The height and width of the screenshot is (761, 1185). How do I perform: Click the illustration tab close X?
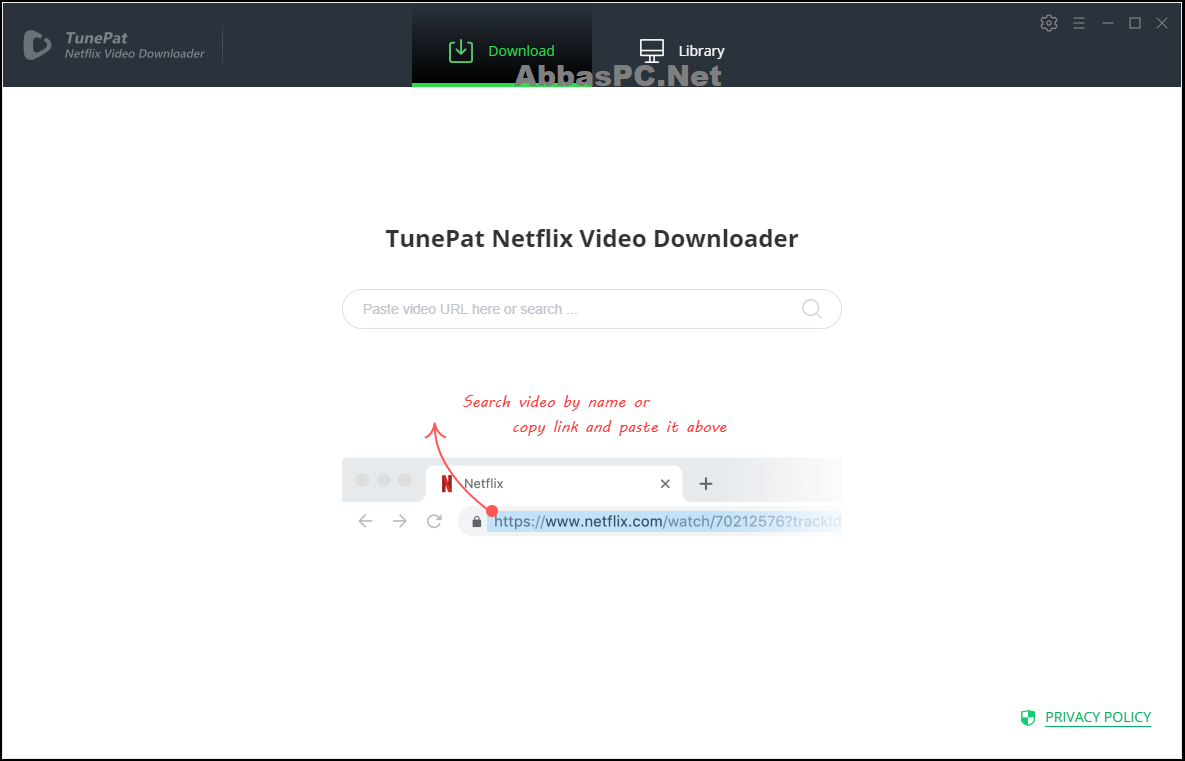click(665, 484)
